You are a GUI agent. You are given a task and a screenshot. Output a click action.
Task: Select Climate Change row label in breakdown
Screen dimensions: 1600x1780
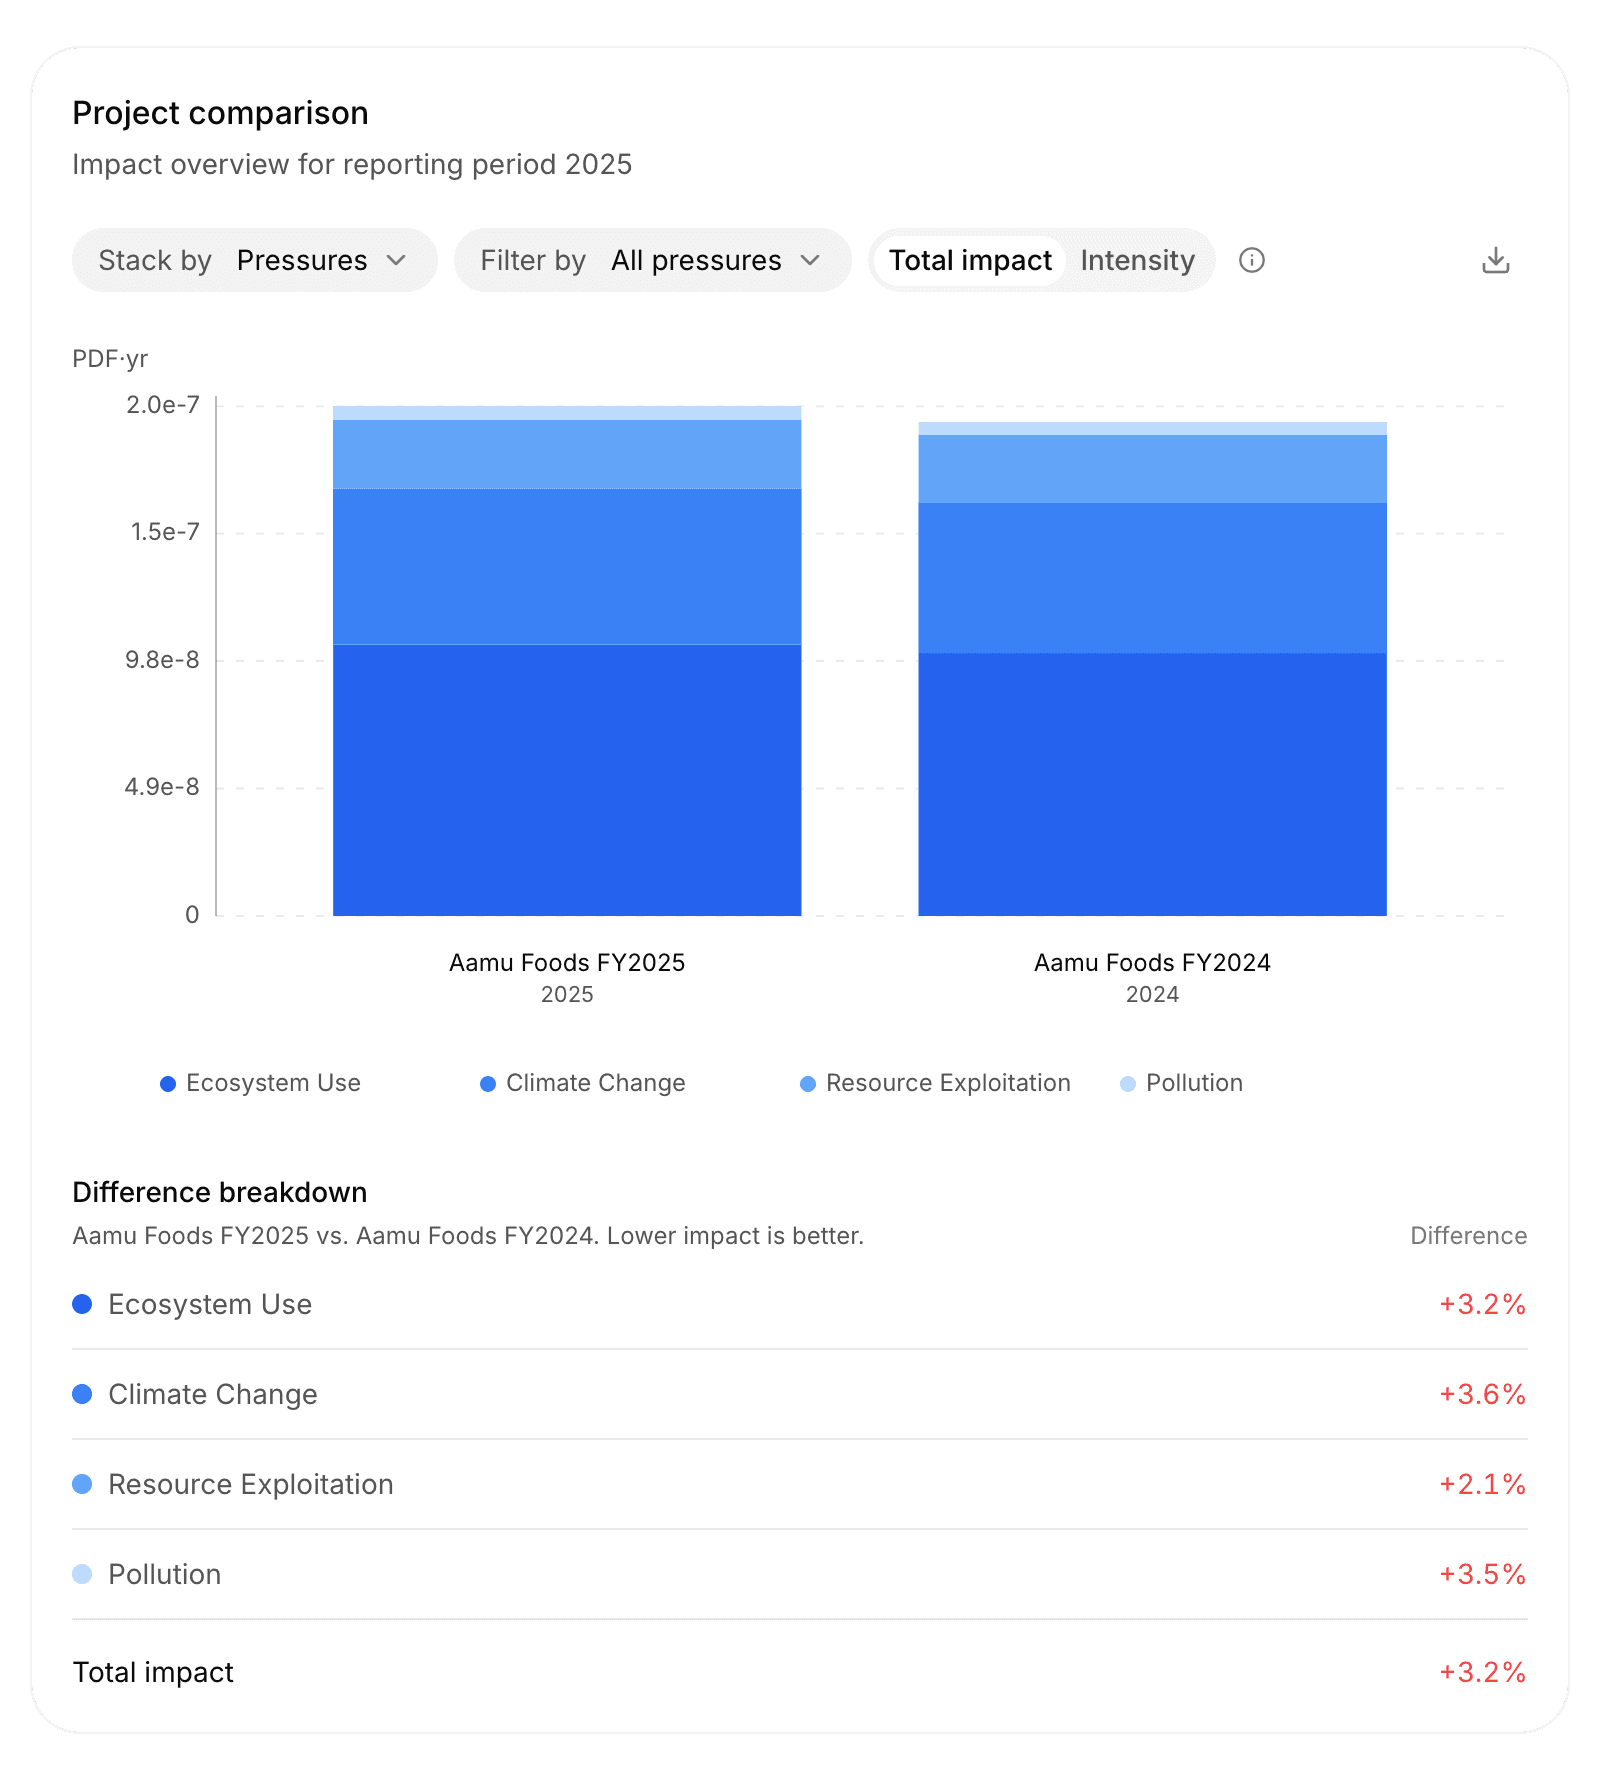point(213,1394)
